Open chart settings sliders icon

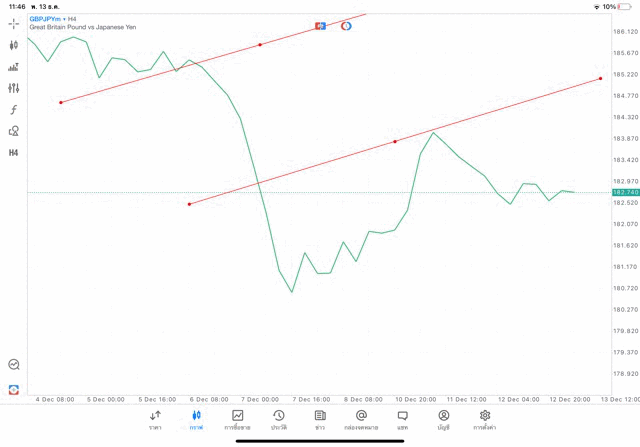[x=14, y=88]
